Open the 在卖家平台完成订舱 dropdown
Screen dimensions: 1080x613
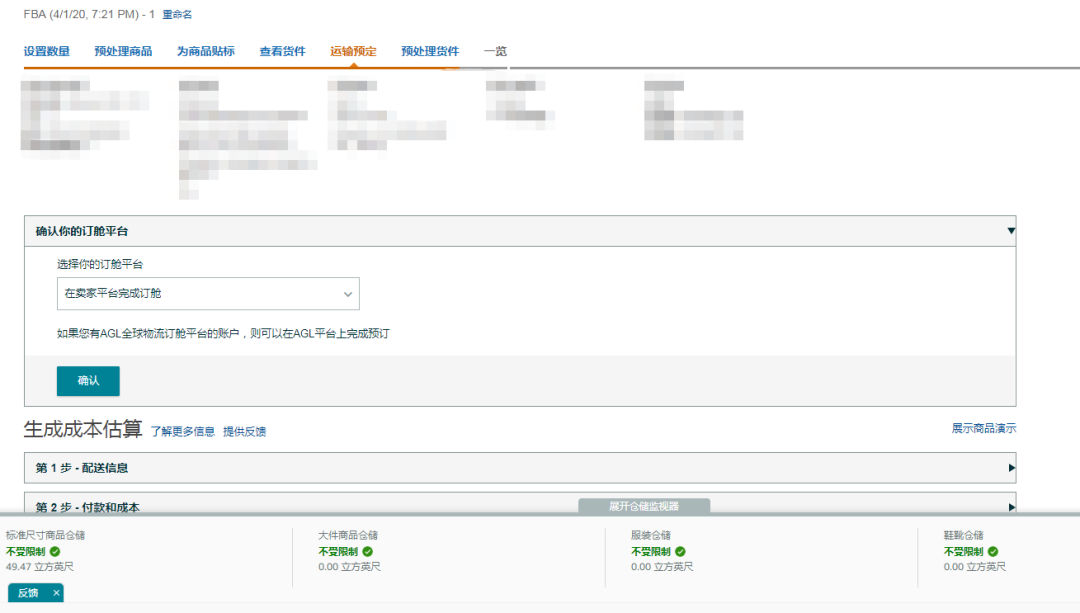click(208, 293)
